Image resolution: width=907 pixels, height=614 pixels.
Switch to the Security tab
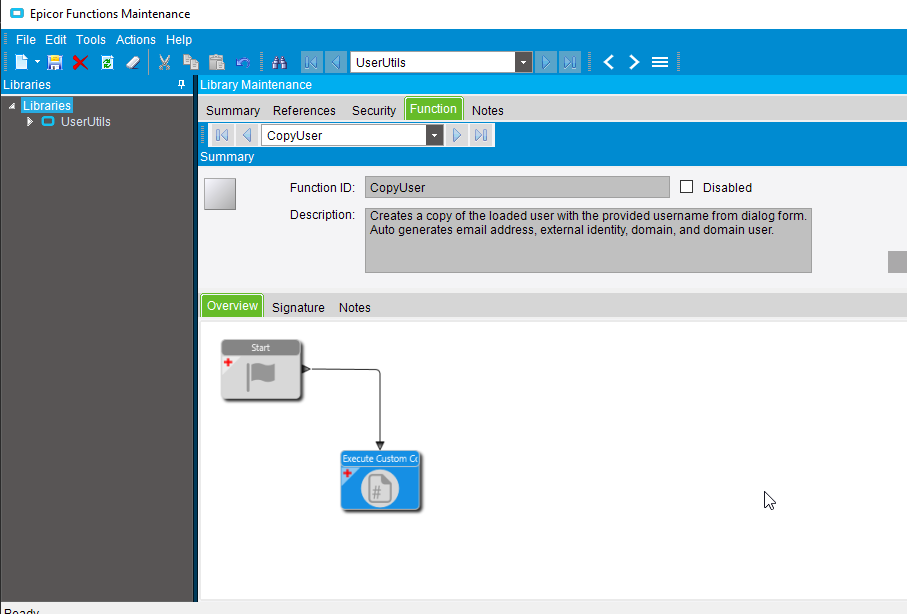click(x=374, y=111)
